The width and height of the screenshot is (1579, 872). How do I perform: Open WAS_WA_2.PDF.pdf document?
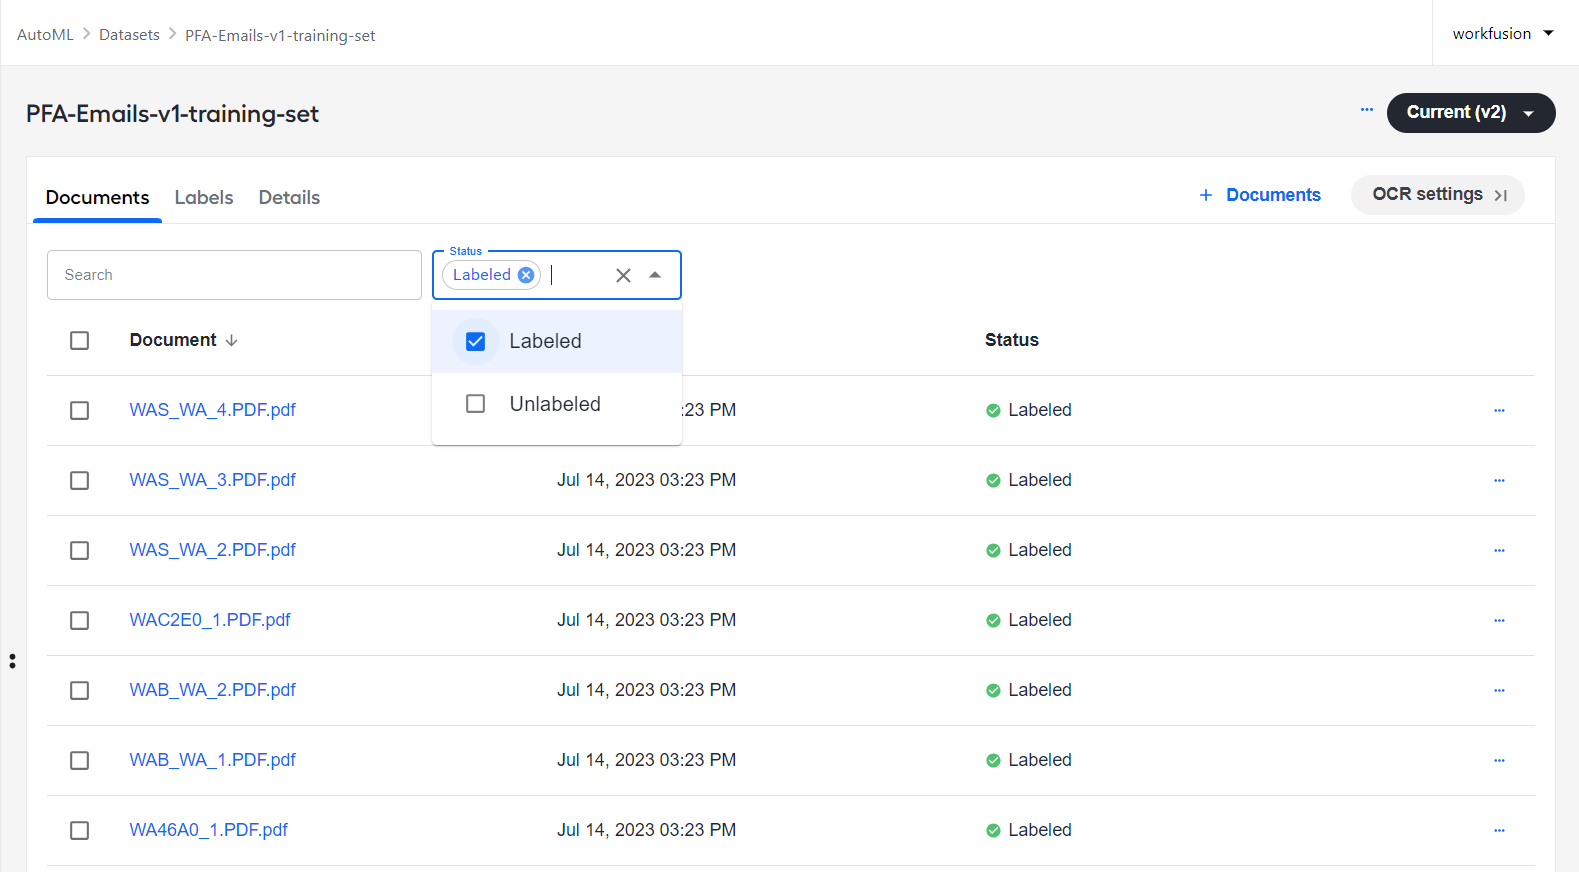[213, 550]
